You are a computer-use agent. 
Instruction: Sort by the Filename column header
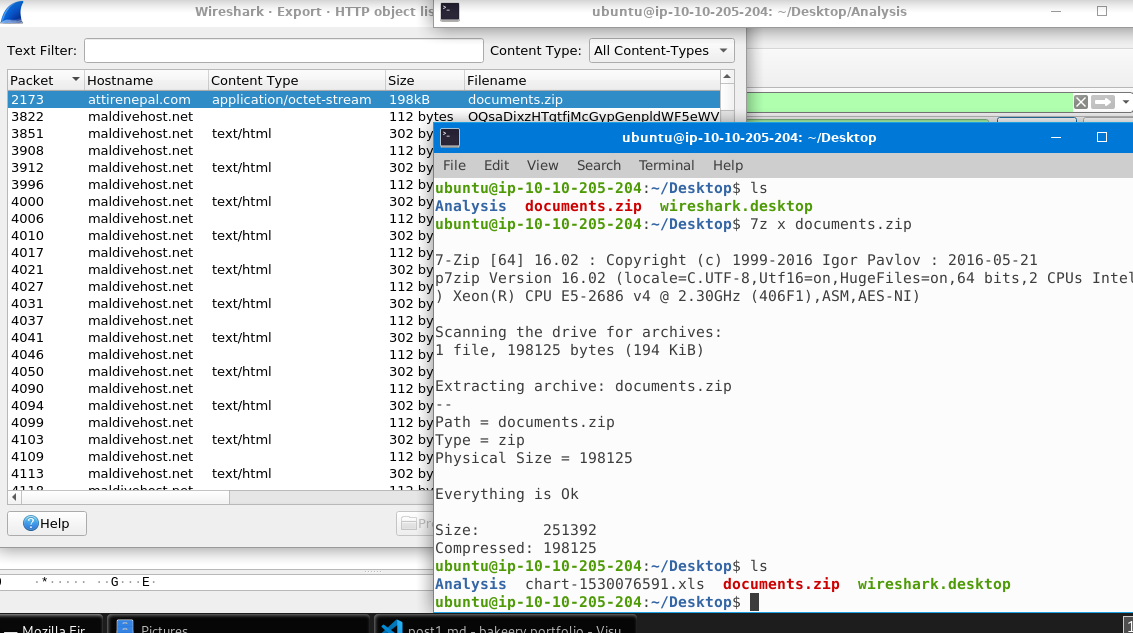click(592, 80)
